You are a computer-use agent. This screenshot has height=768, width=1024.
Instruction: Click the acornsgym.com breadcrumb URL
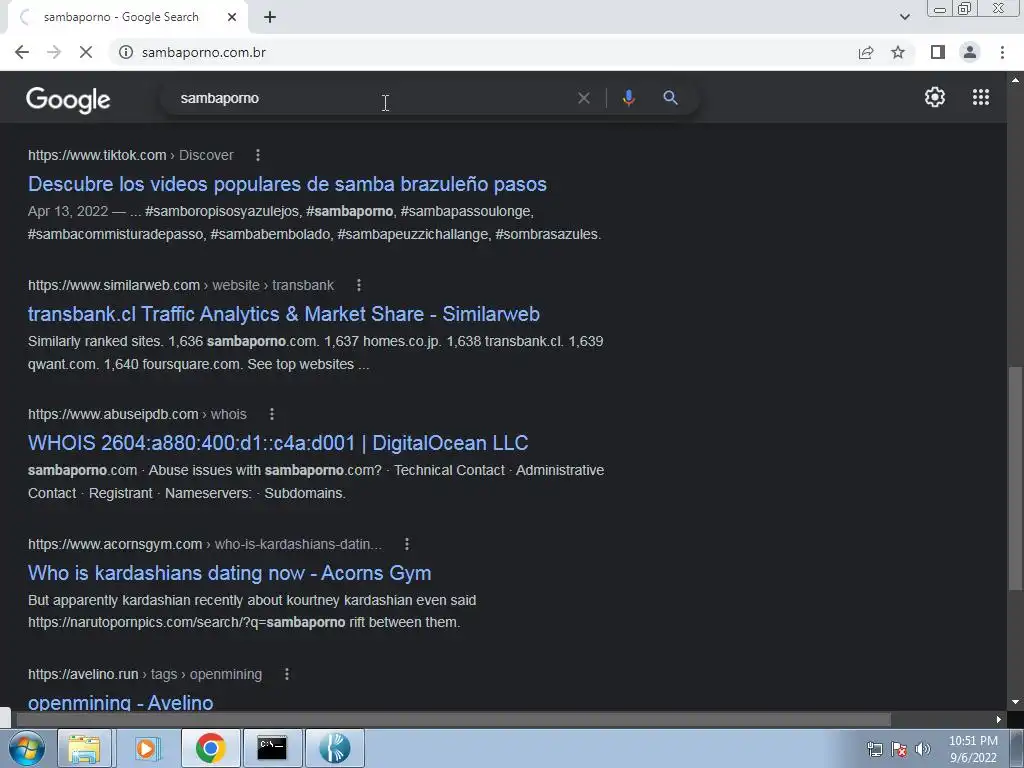pyautogui.click(x=205, y=544)
